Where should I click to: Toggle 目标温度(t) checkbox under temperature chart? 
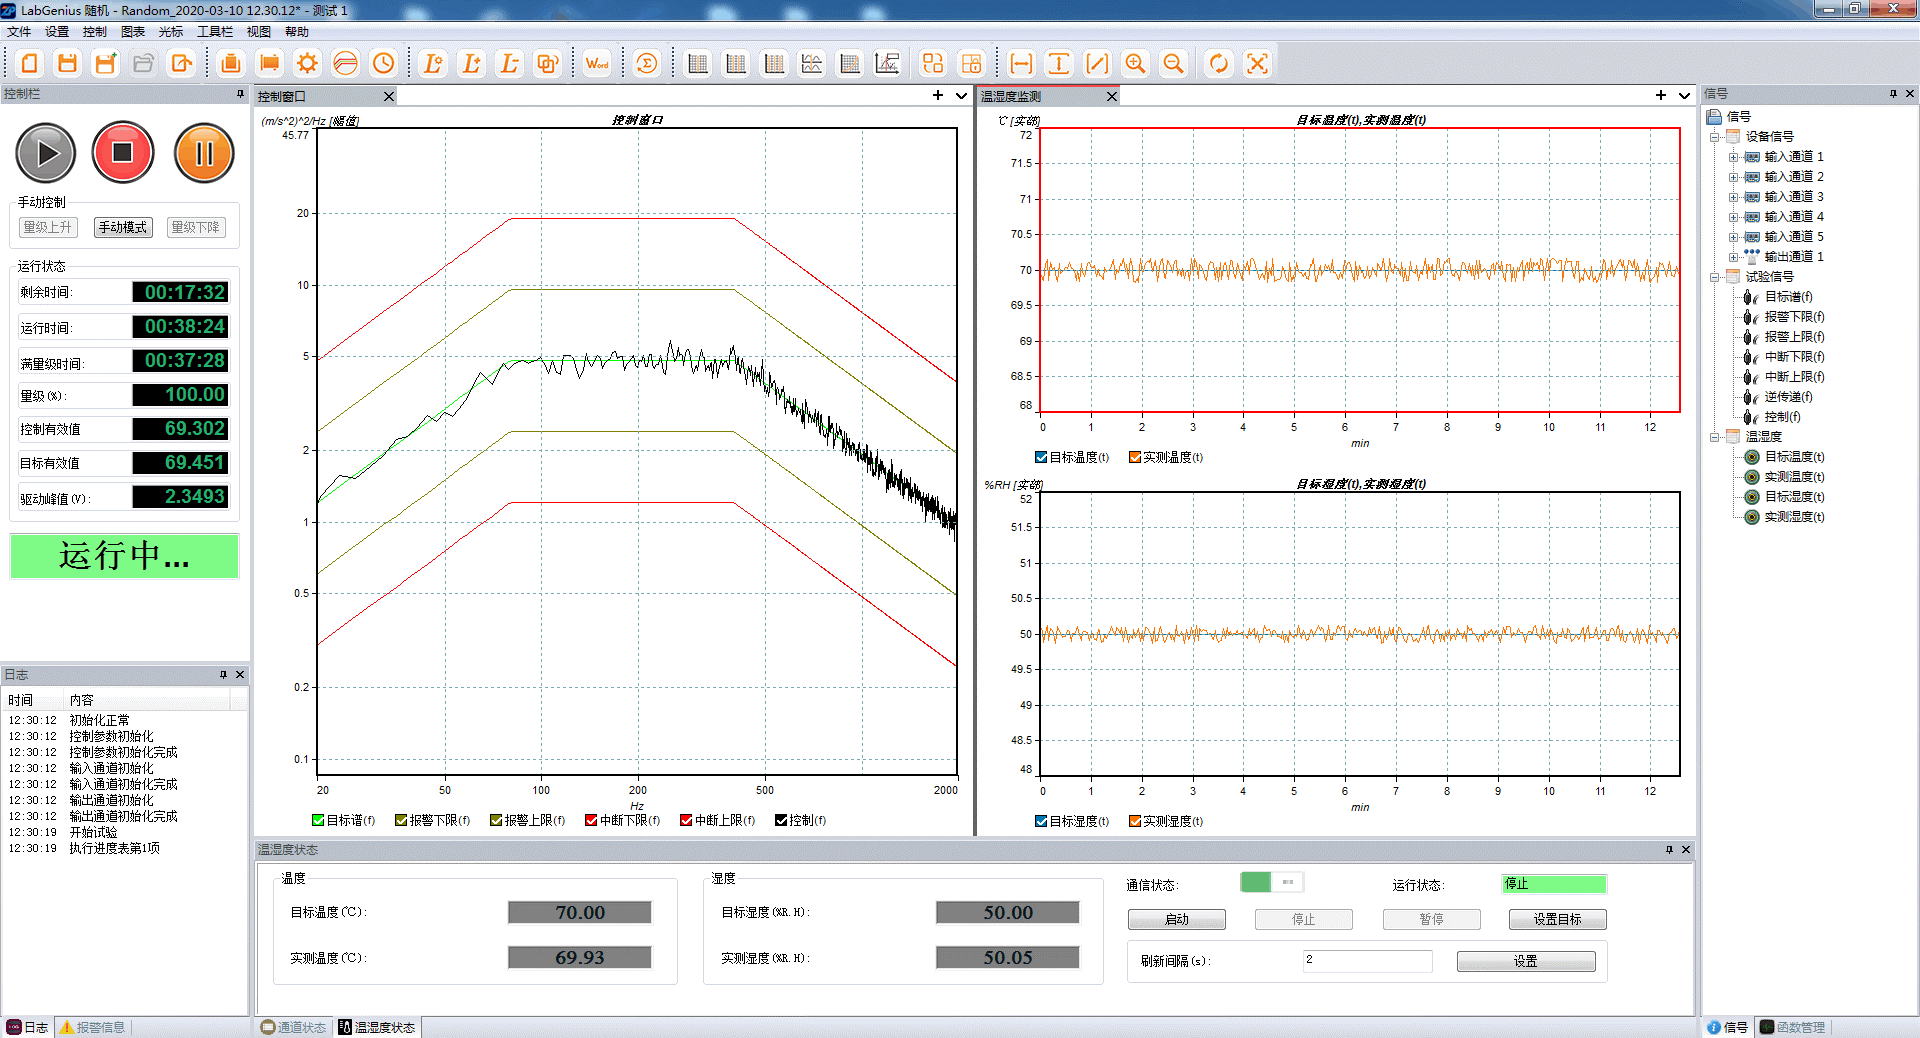1041,457
